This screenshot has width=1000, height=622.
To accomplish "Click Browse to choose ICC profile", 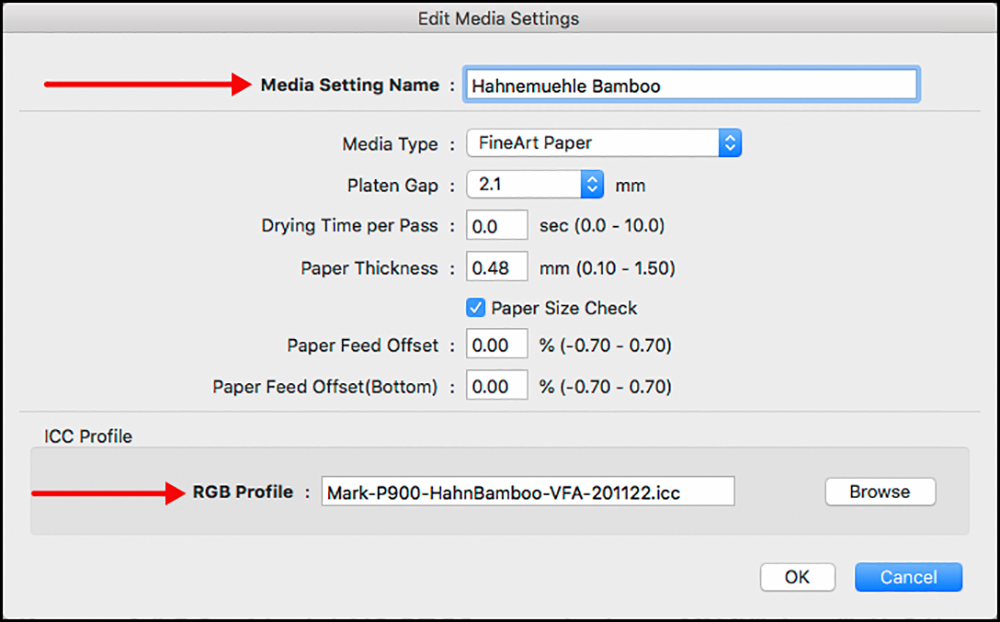I will pos(880,492).
